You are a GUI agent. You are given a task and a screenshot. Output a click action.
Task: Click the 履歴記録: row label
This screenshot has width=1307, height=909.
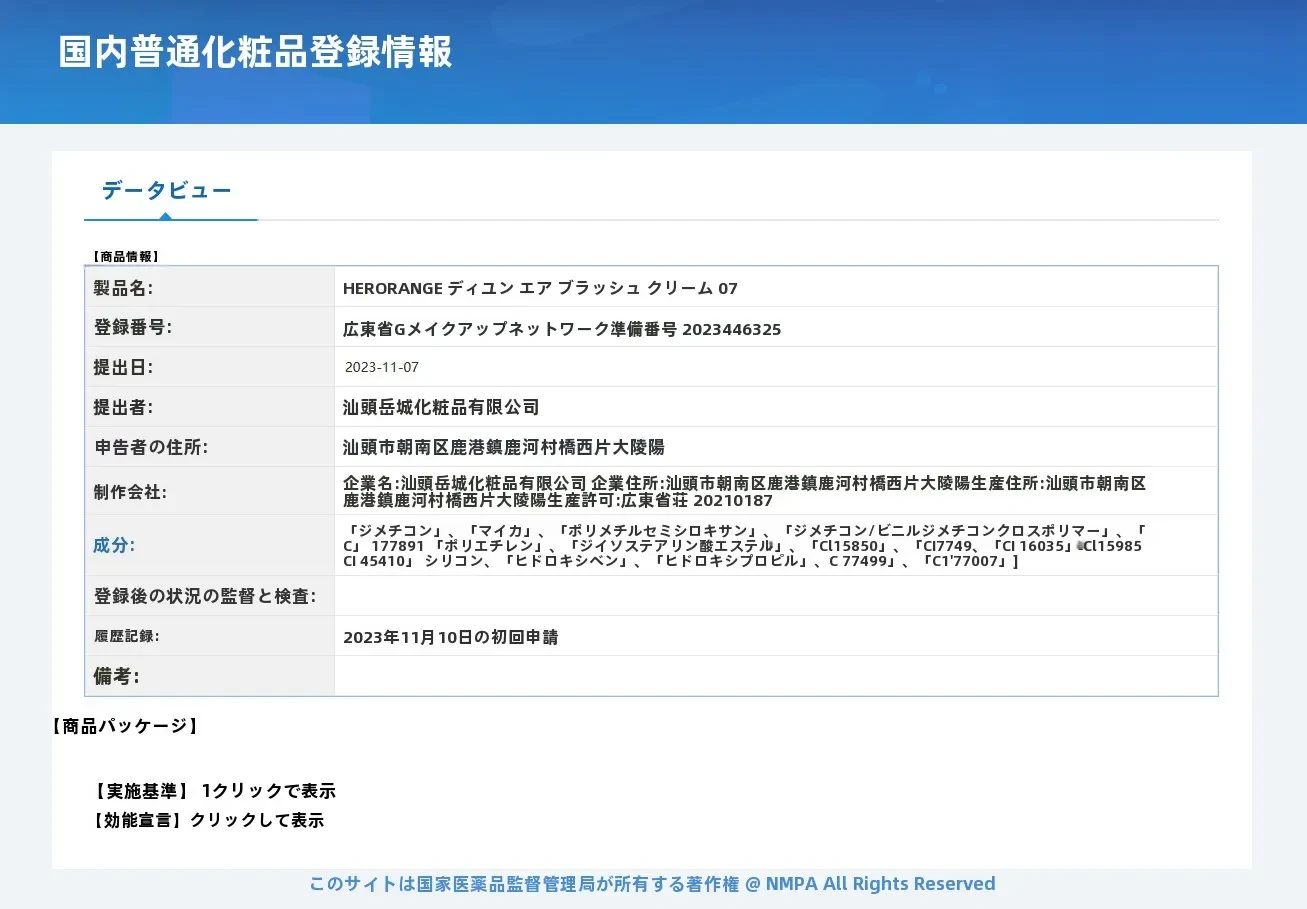point(127,636)
